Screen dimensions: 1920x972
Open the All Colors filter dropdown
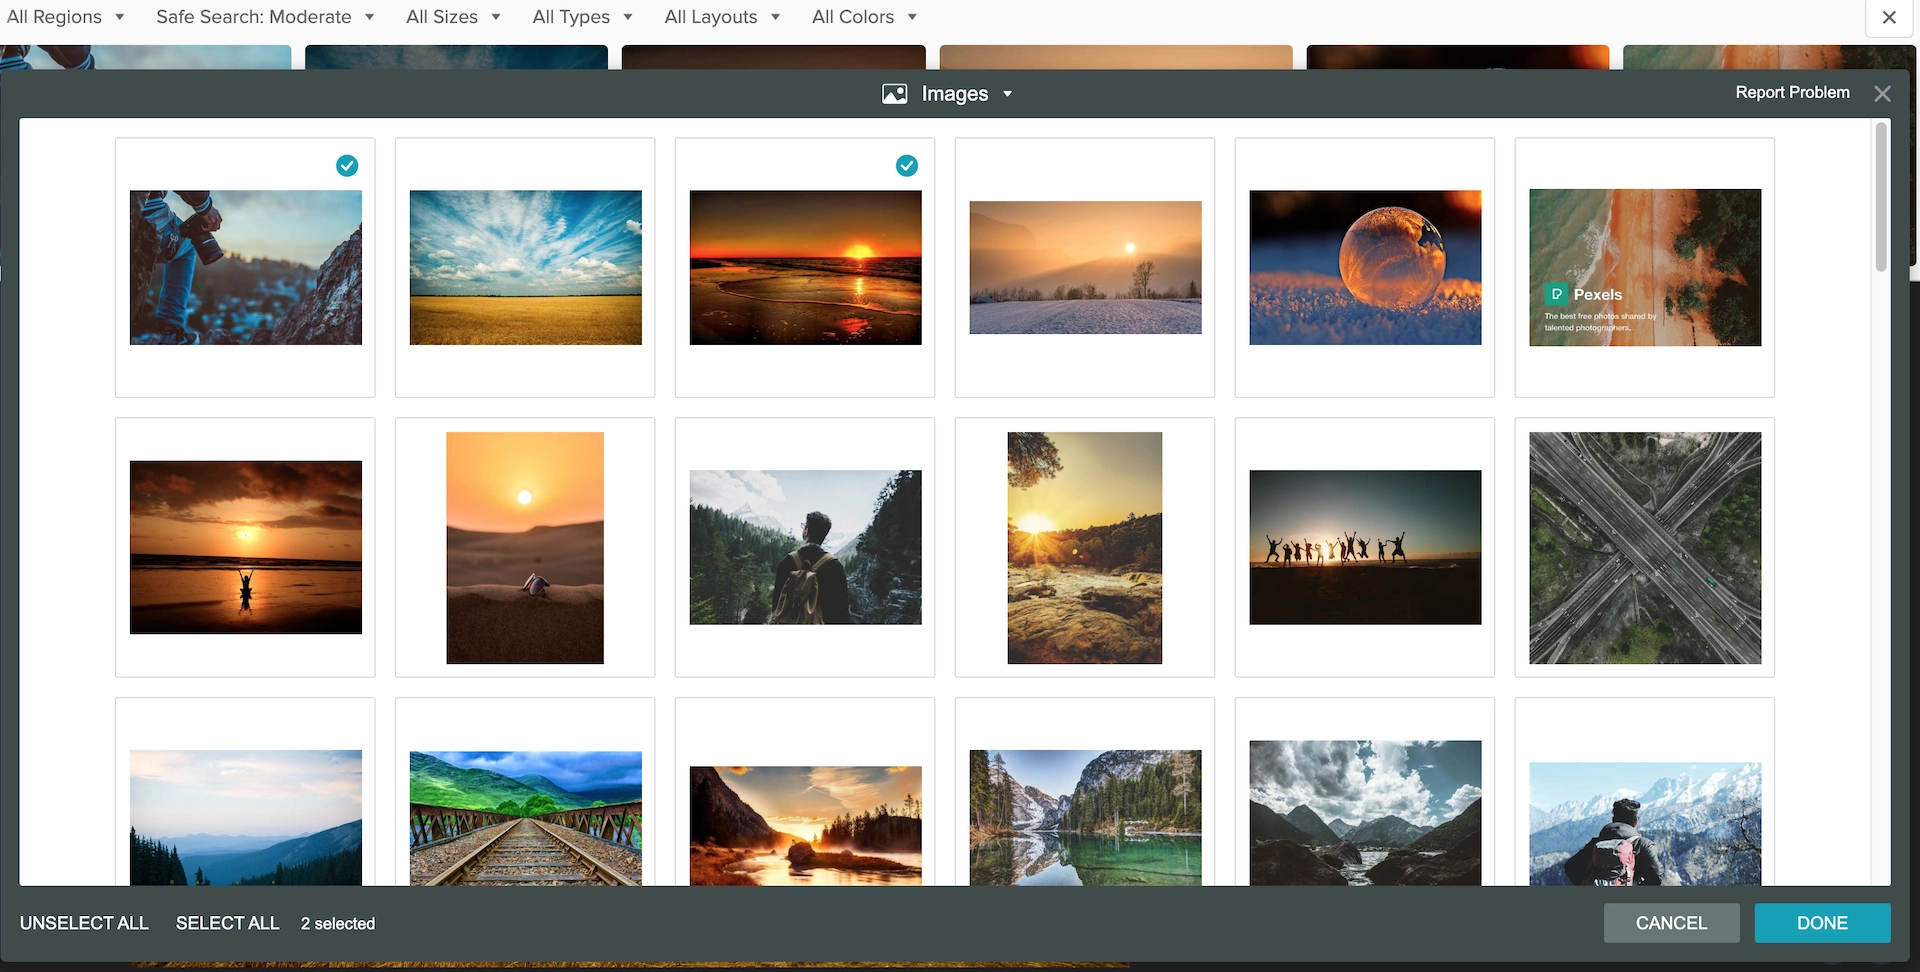coord(864,17)
